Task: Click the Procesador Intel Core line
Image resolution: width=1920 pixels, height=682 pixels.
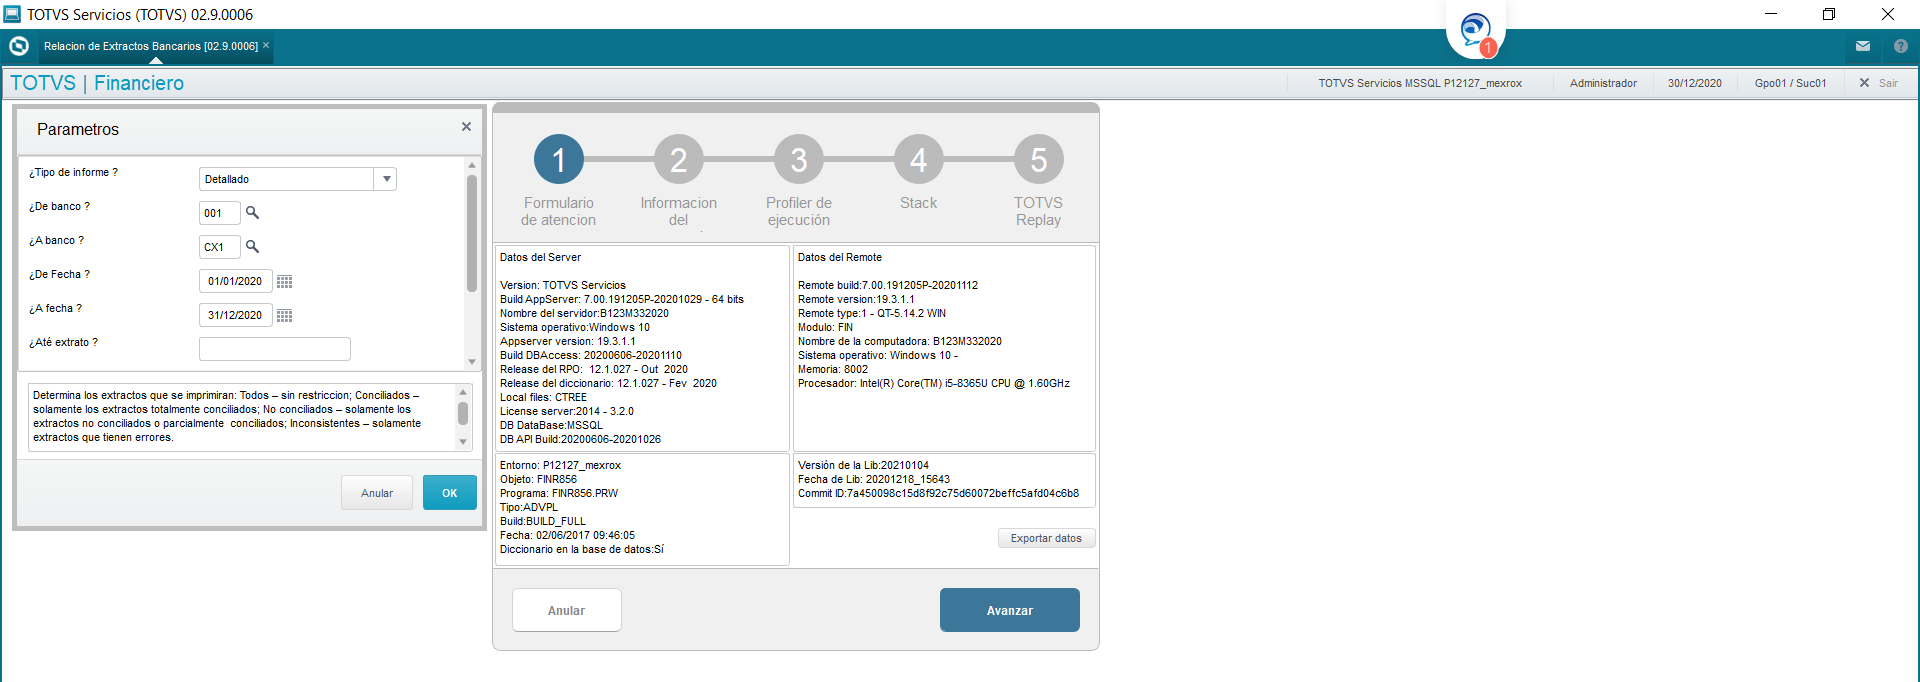Action: tap(934, 383)
